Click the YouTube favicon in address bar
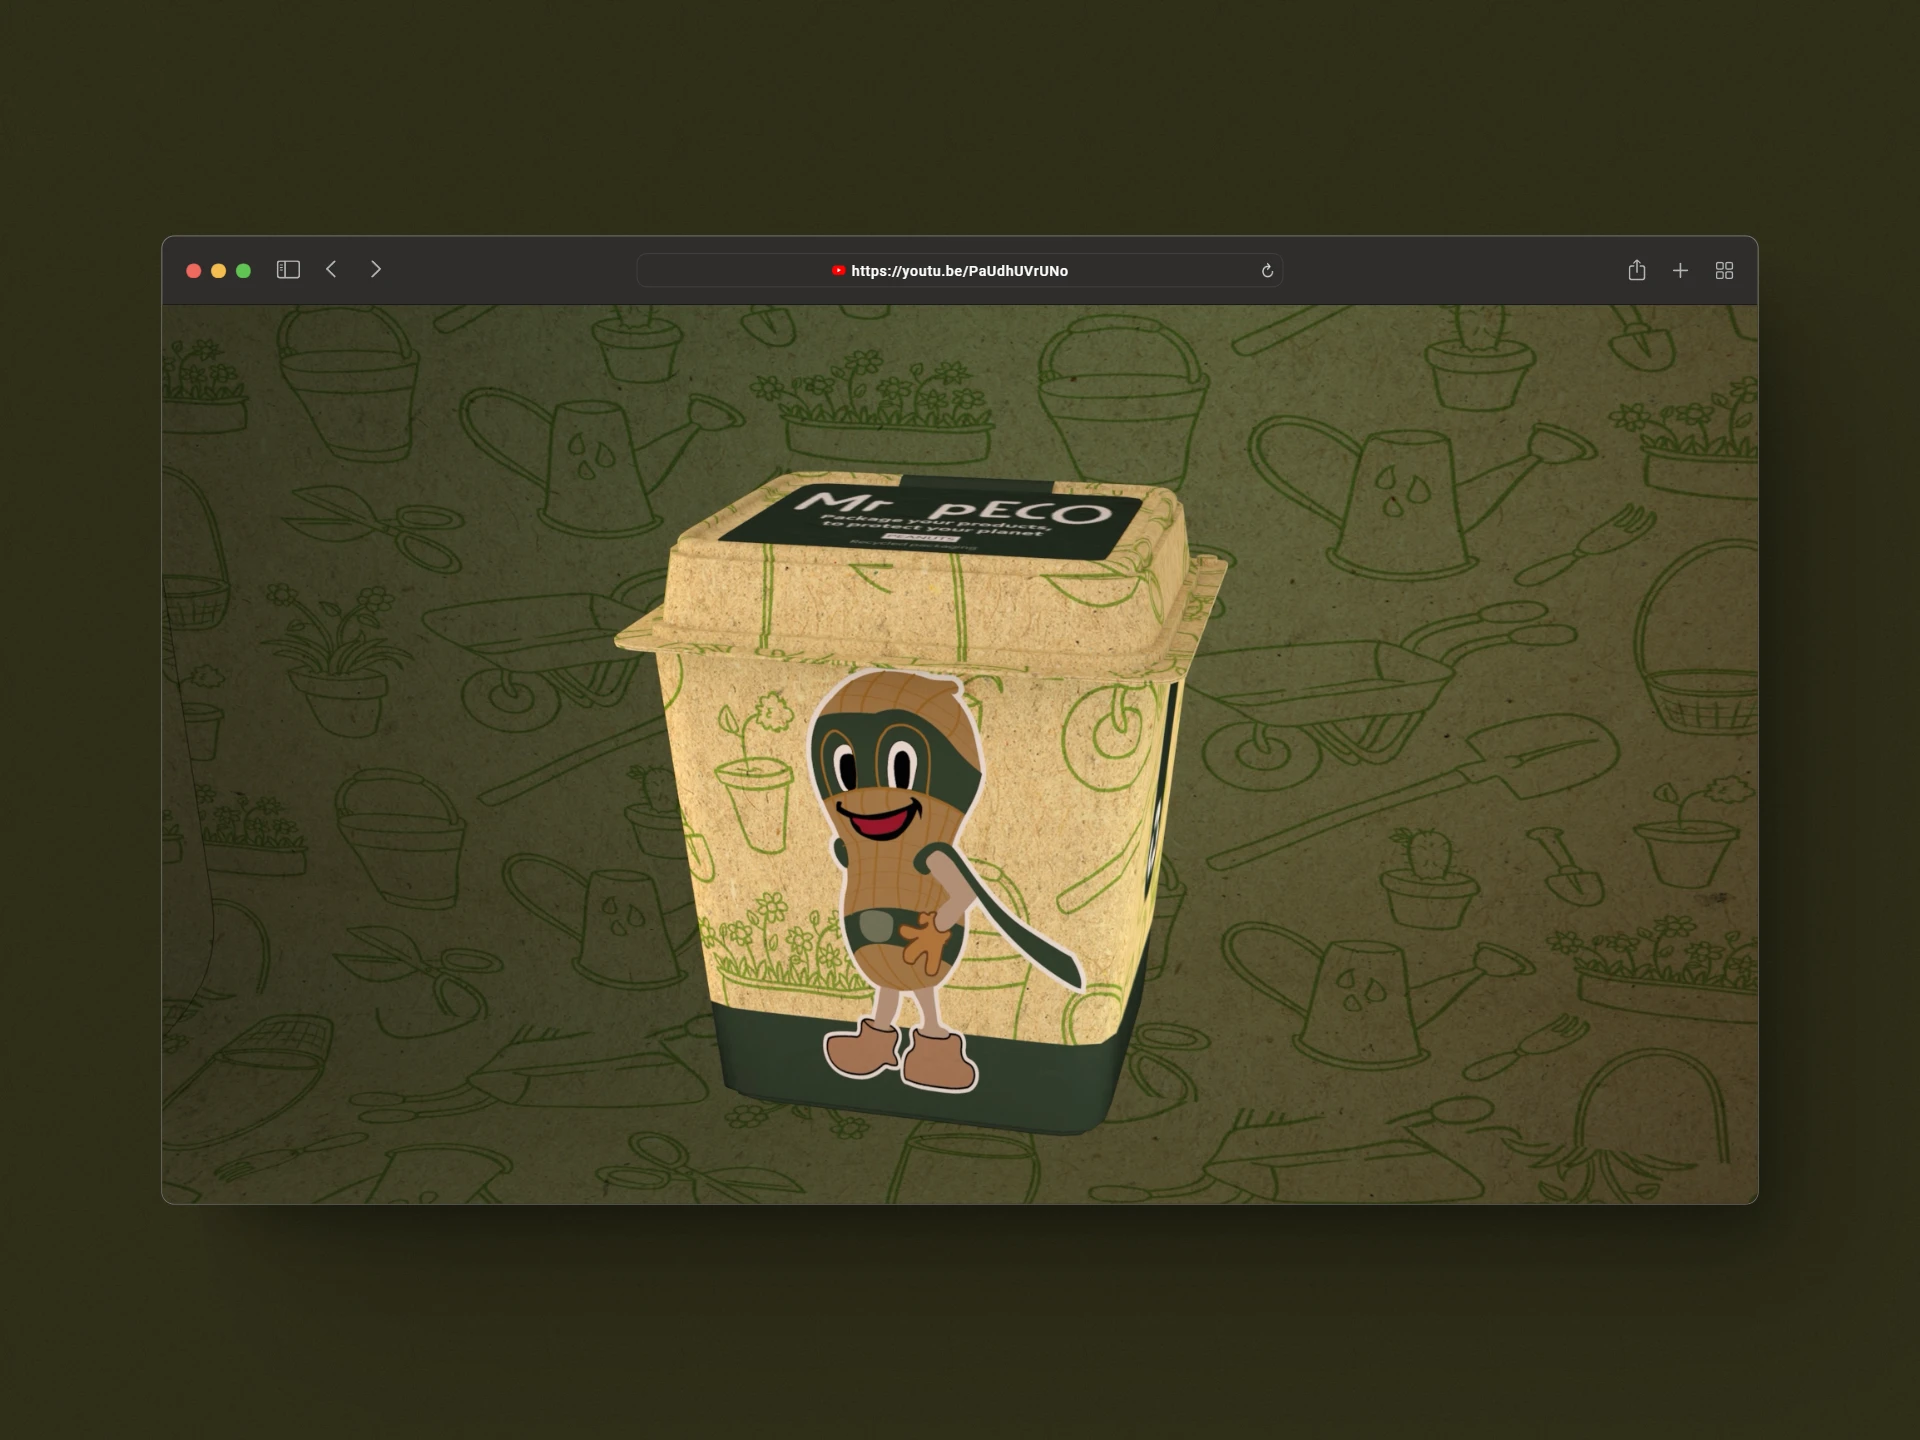Viewport: 1920px width, 1440px height. 838,271
